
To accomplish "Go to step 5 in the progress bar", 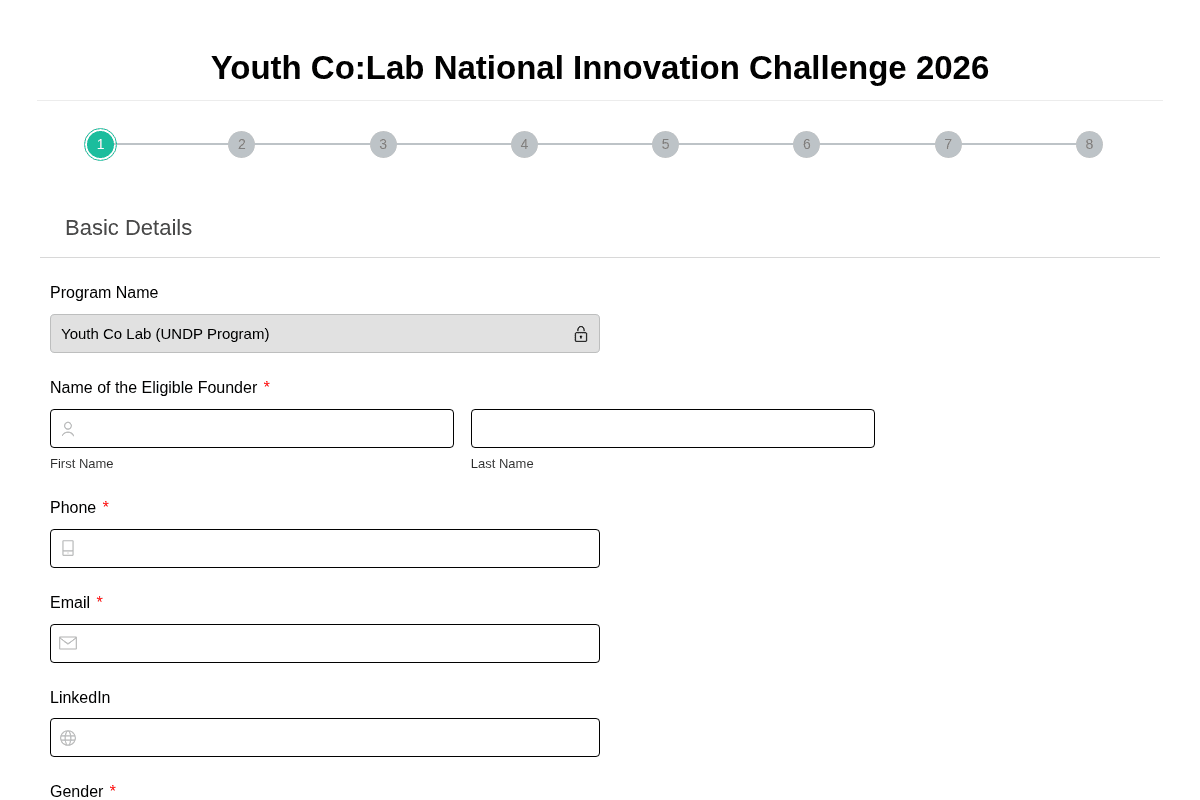I will point(665,144).
